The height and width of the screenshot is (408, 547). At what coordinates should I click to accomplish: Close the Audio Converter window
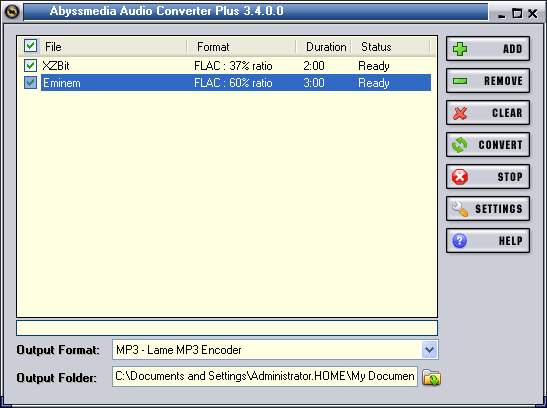click(x=532, y=14)
